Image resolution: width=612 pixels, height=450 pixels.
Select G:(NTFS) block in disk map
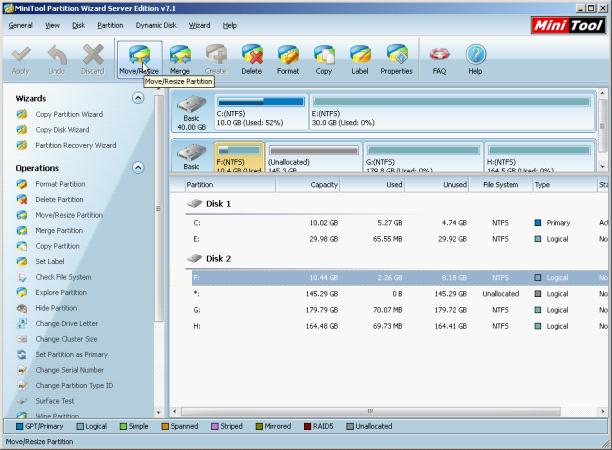point(423,158)
